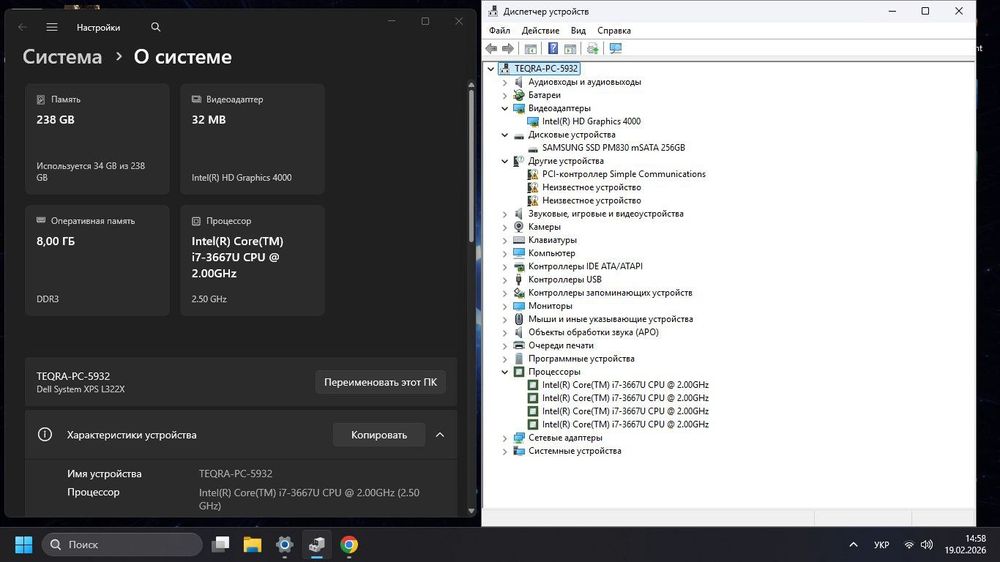Select the Intel(R) HD Graphics 4000 device
The width and height of the screenshot is (1000, 562).
(591, 121)
